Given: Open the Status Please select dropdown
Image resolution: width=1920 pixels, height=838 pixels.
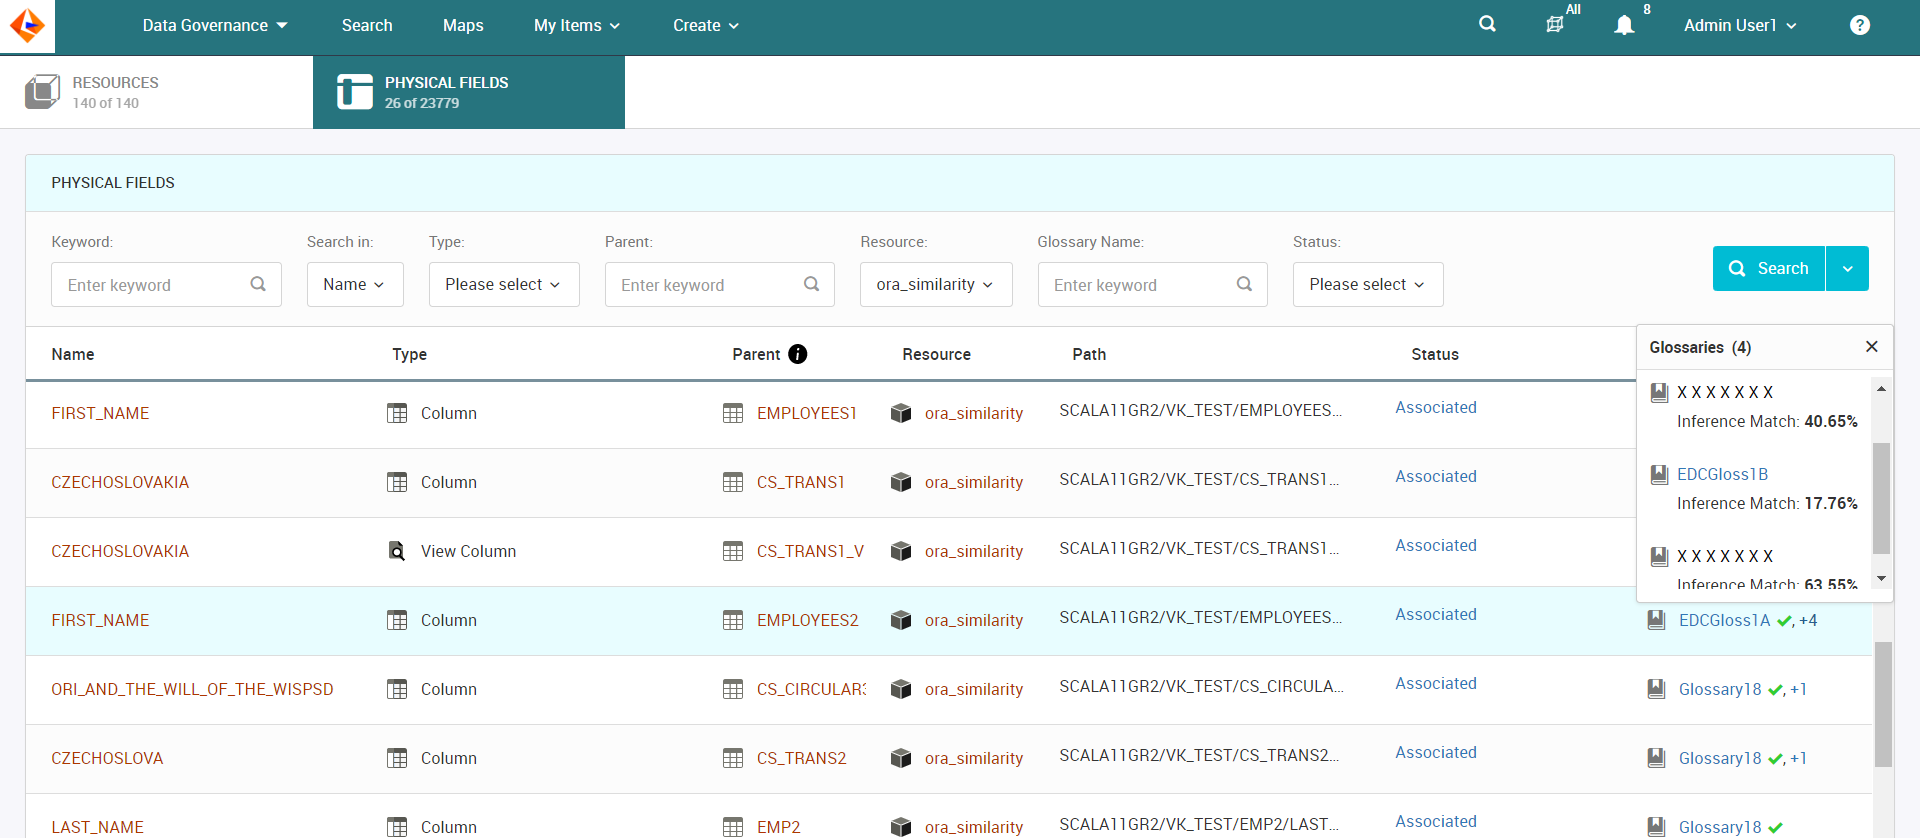Looking at the screenshot, I should click(x=1368, y=284).
